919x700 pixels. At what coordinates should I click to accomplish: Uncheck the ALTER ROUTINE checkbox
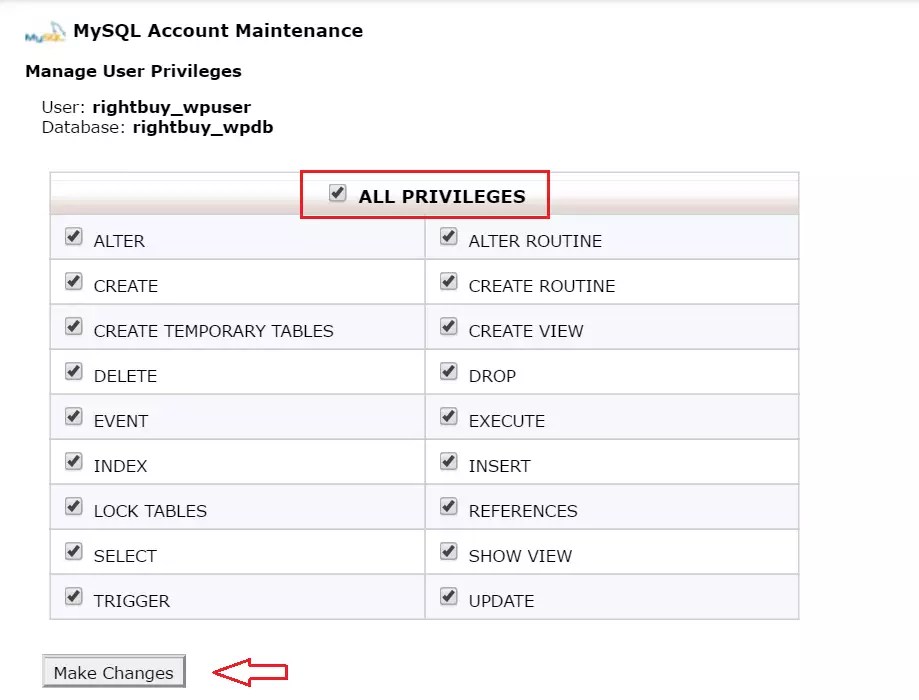click(x=448, y=237)
